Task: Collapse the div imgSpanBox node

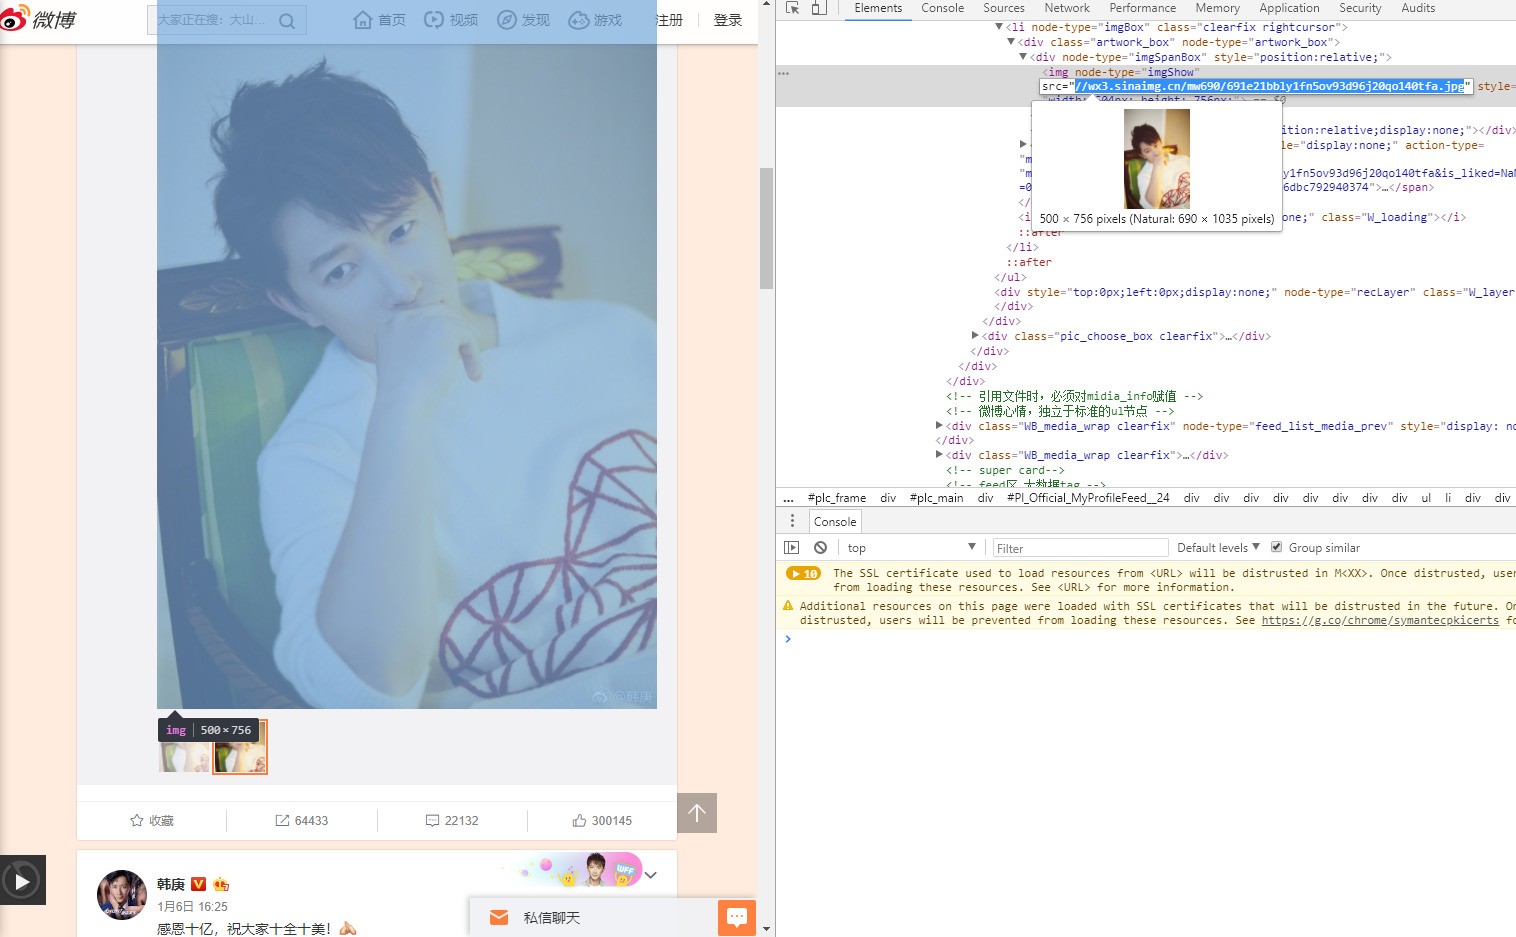Action: 1023,57
